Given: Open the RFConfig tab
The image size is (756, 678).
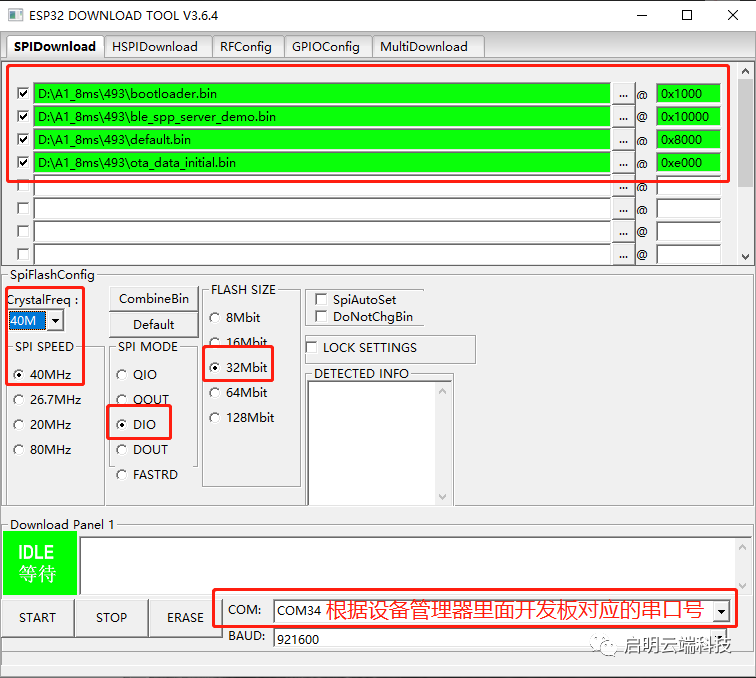Looking at the screenshot, I should tap(246, 47).
